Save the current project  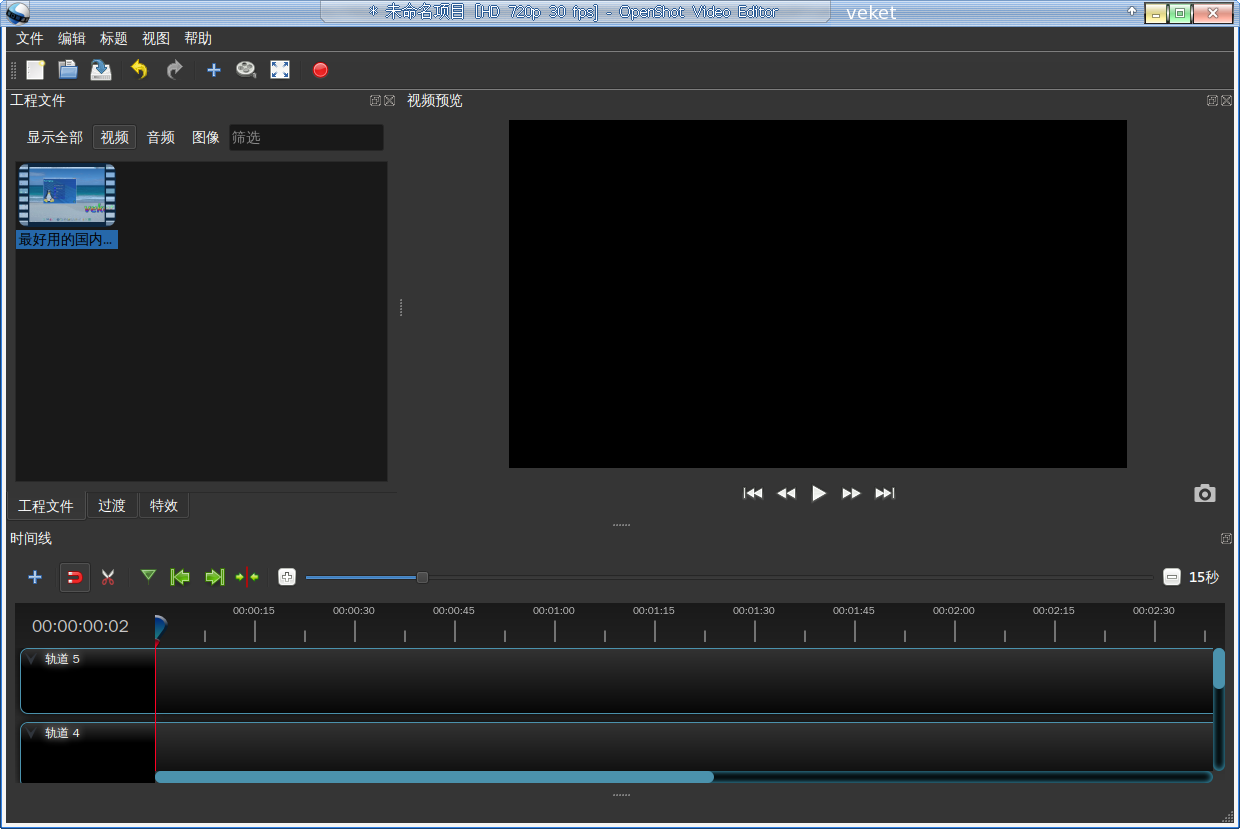click(101, 70)
